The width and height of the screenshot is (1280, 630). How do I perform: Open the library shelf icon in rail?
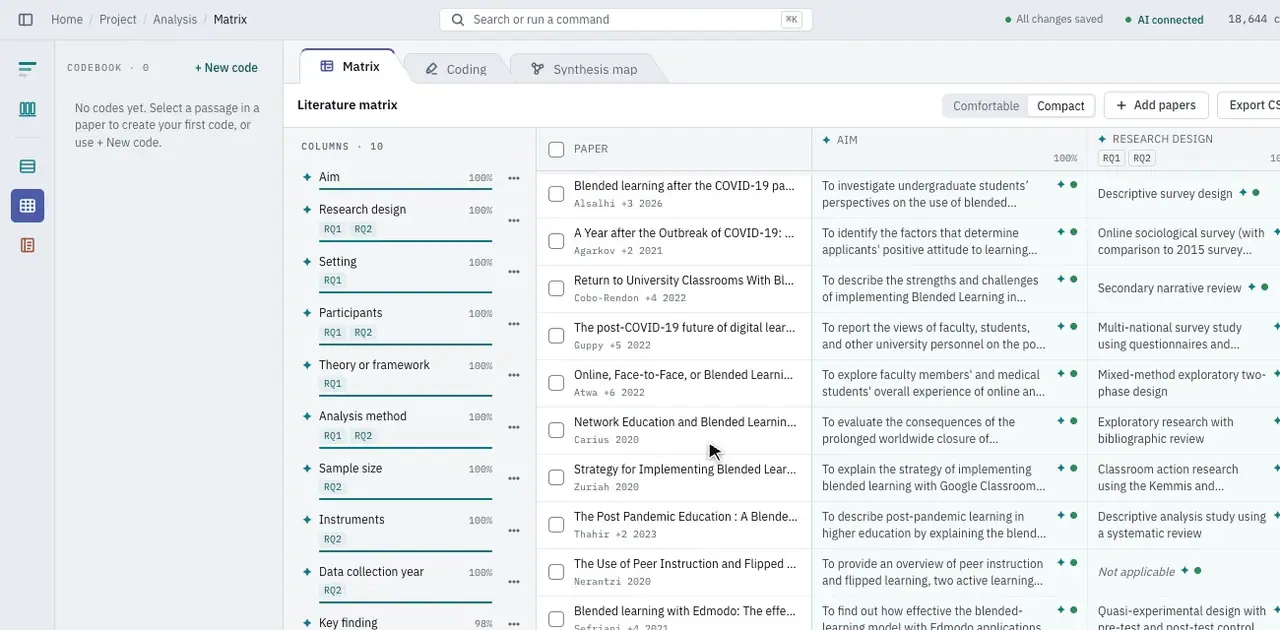27,109
